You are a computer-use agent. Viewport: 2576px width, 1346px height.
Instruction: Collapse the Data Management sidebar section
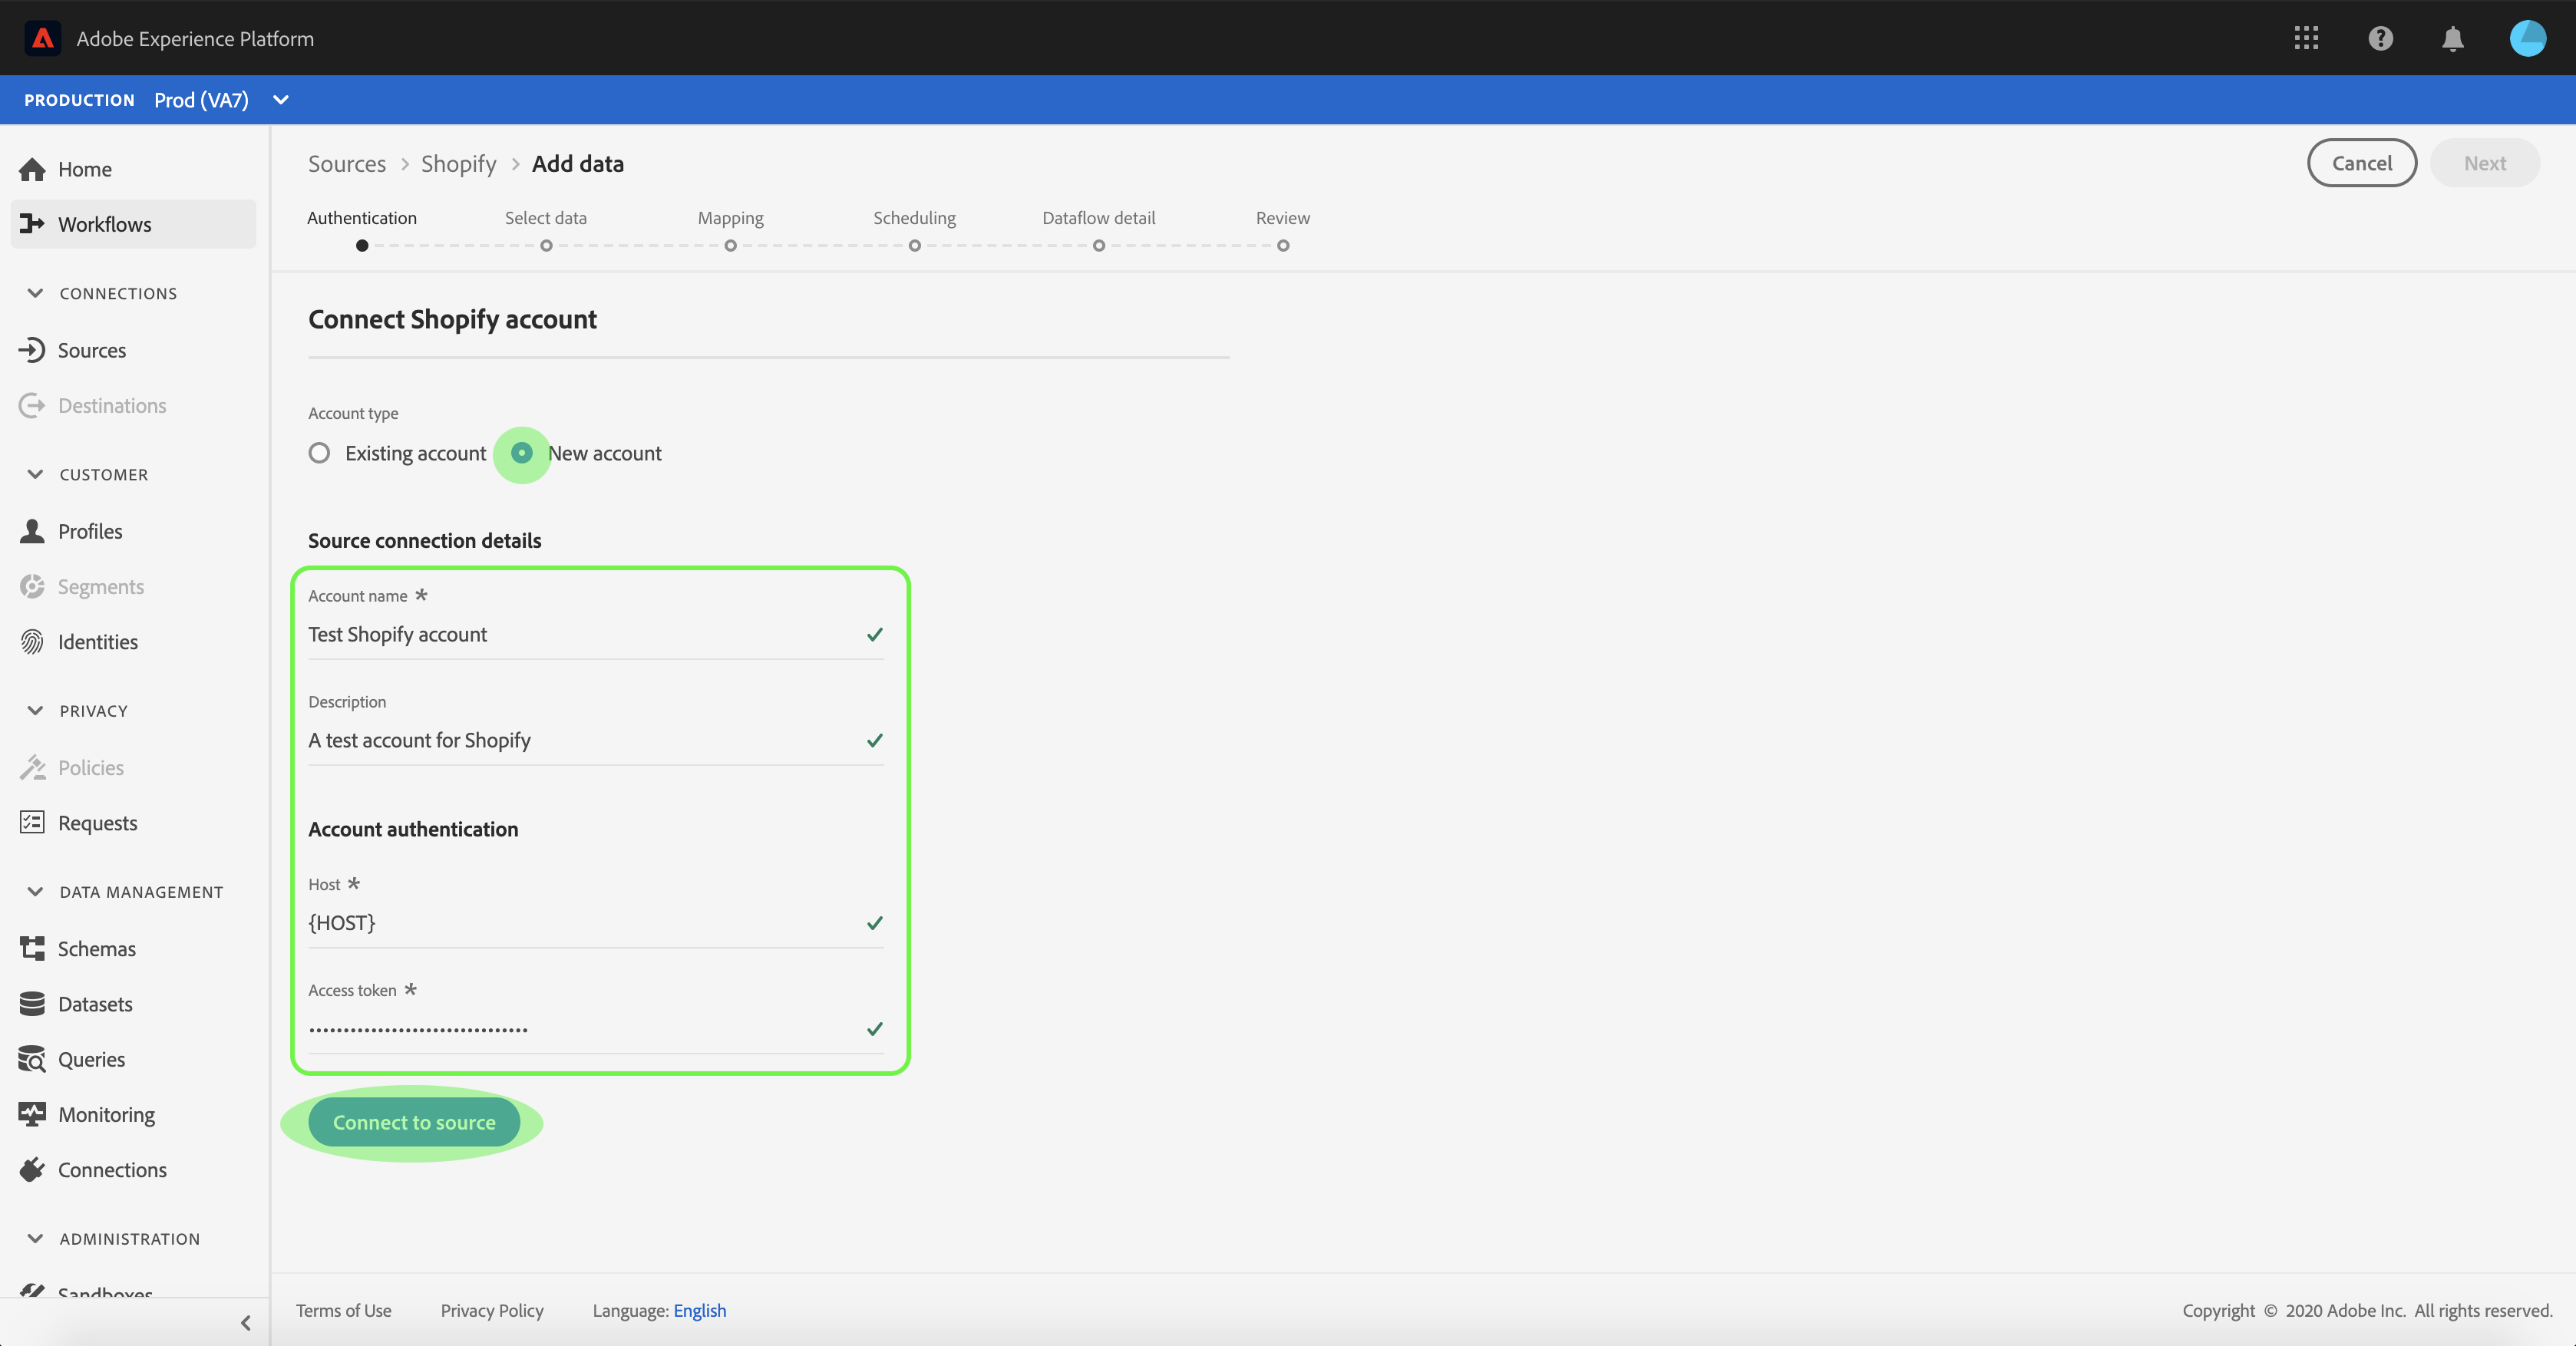(36, 892)
